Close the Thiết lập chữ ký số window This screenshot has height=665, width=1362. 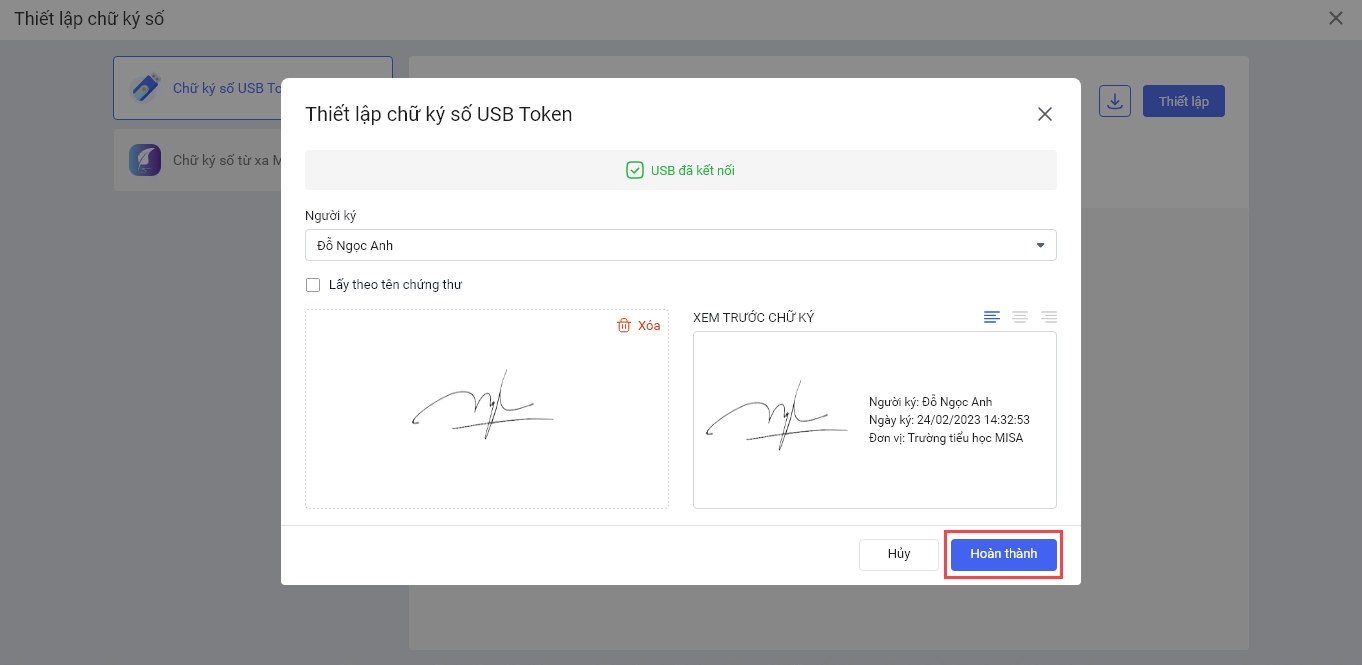point(1336,18)
